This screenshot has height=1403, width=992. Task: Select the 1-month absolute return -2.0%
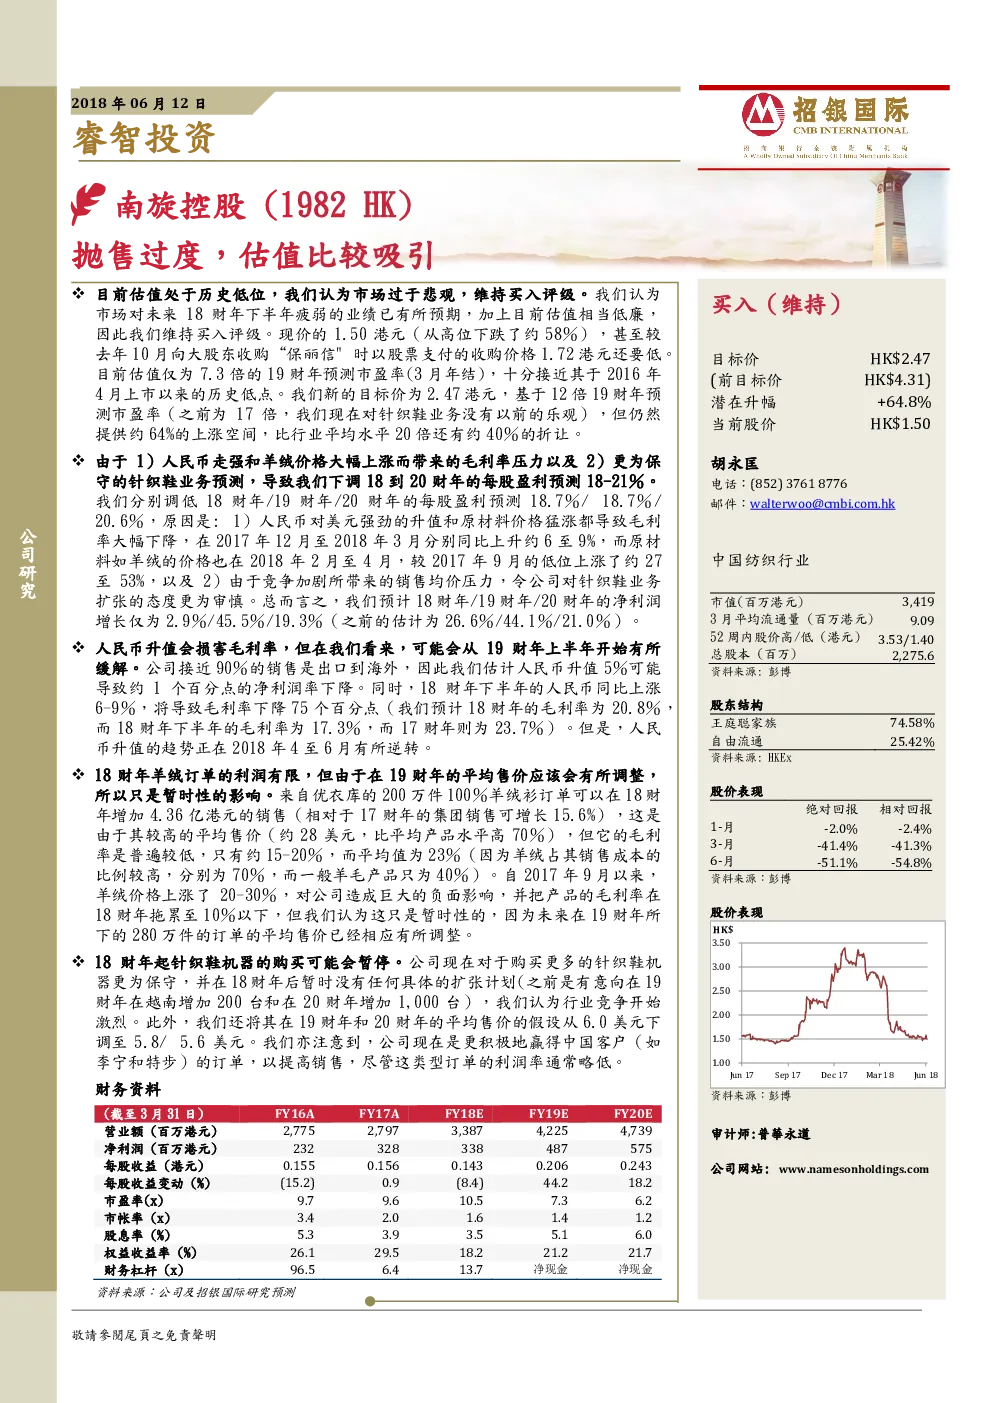(x=840, y=829)
